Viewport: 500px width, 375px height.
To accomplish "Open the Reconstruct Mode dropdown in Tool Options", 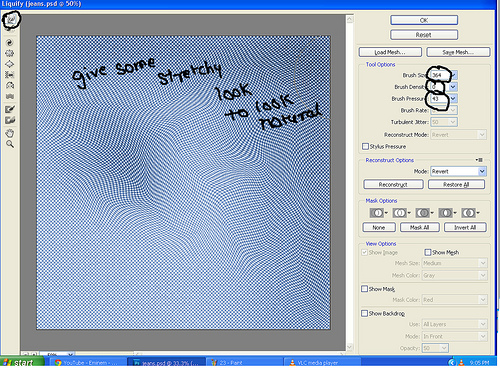I will (x=458, y=135).
